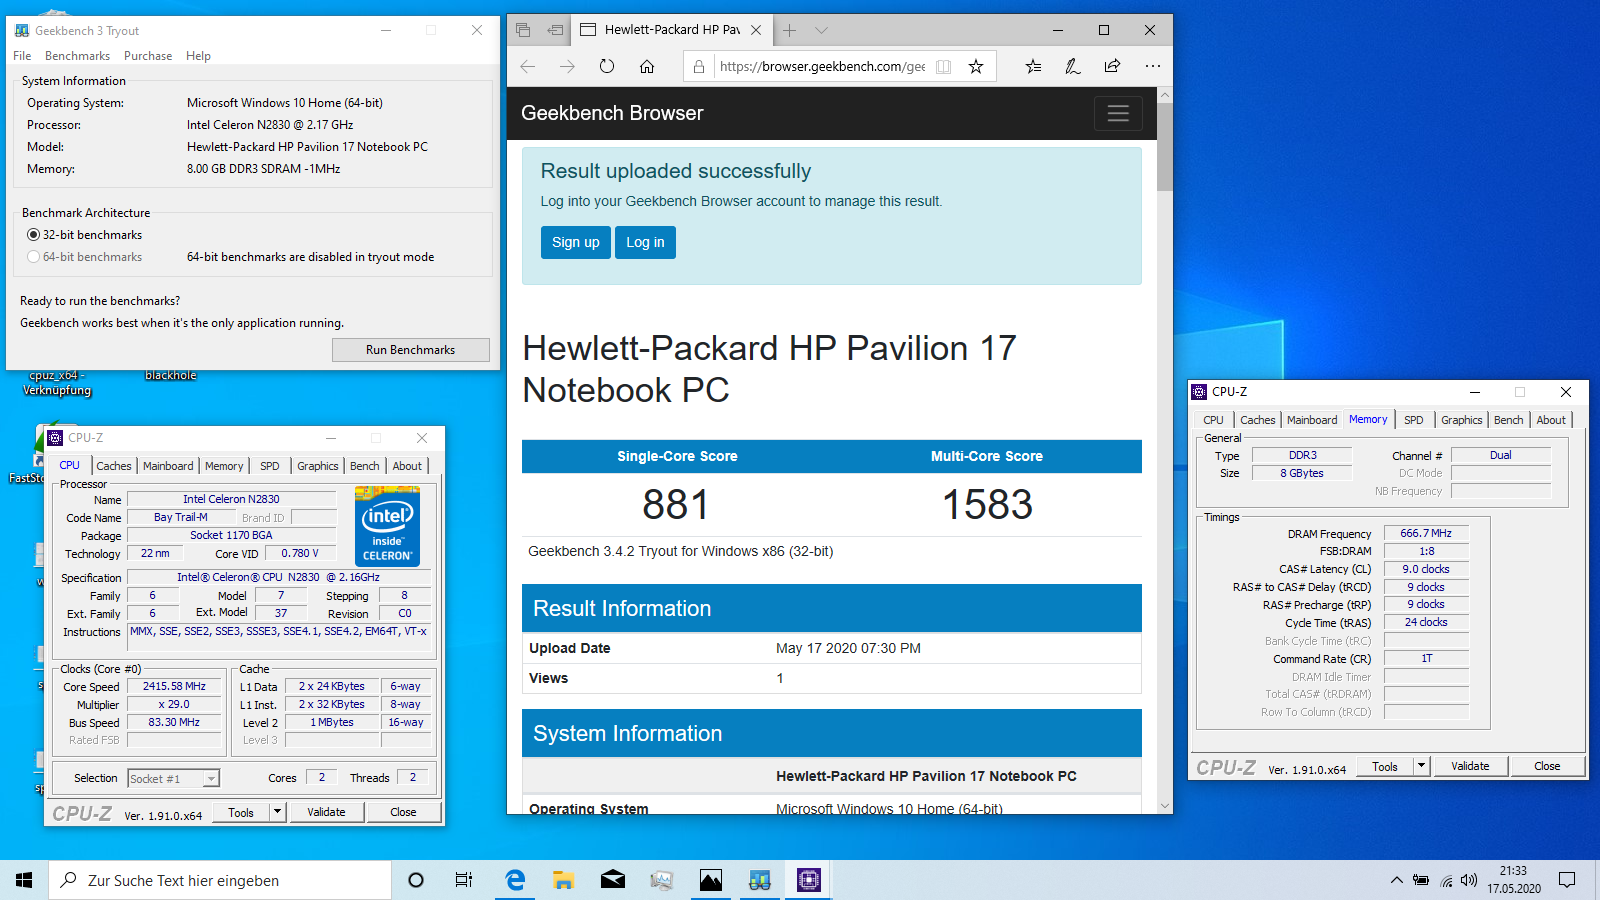
Task: Open the Purchase menu in Geekbench
Action: 148,56
